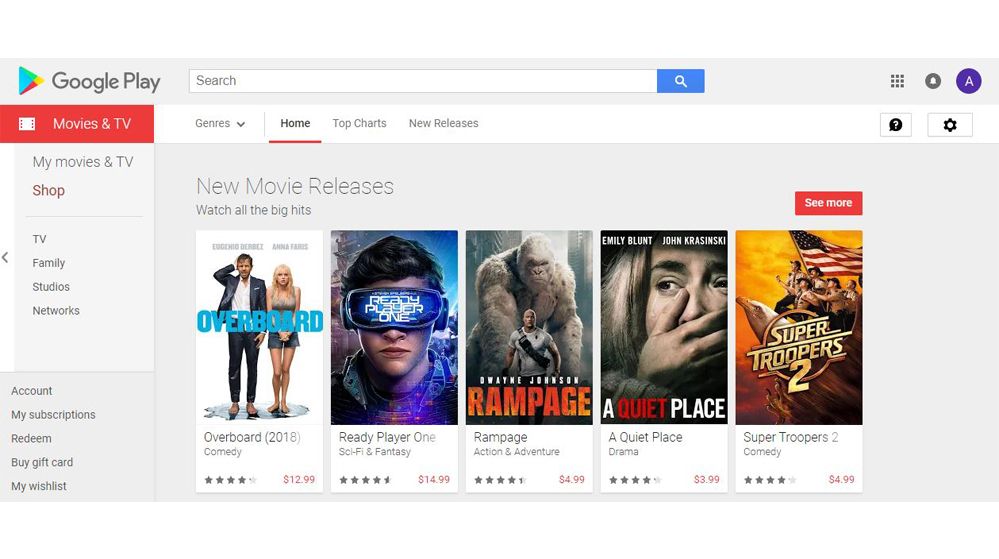This screenshot has width=999, height=559.
Task: Open the Google apps grid icon
Action: coord(897,81)
